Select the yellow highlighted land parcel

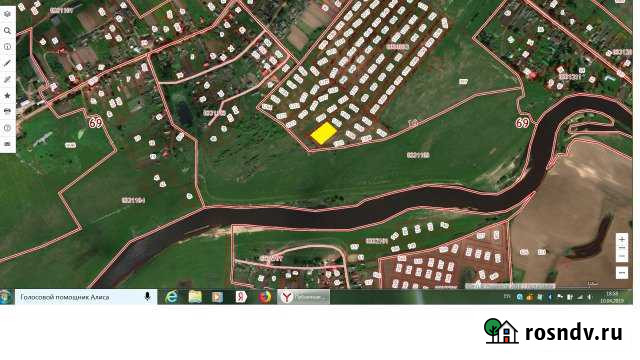coord(324,133)
